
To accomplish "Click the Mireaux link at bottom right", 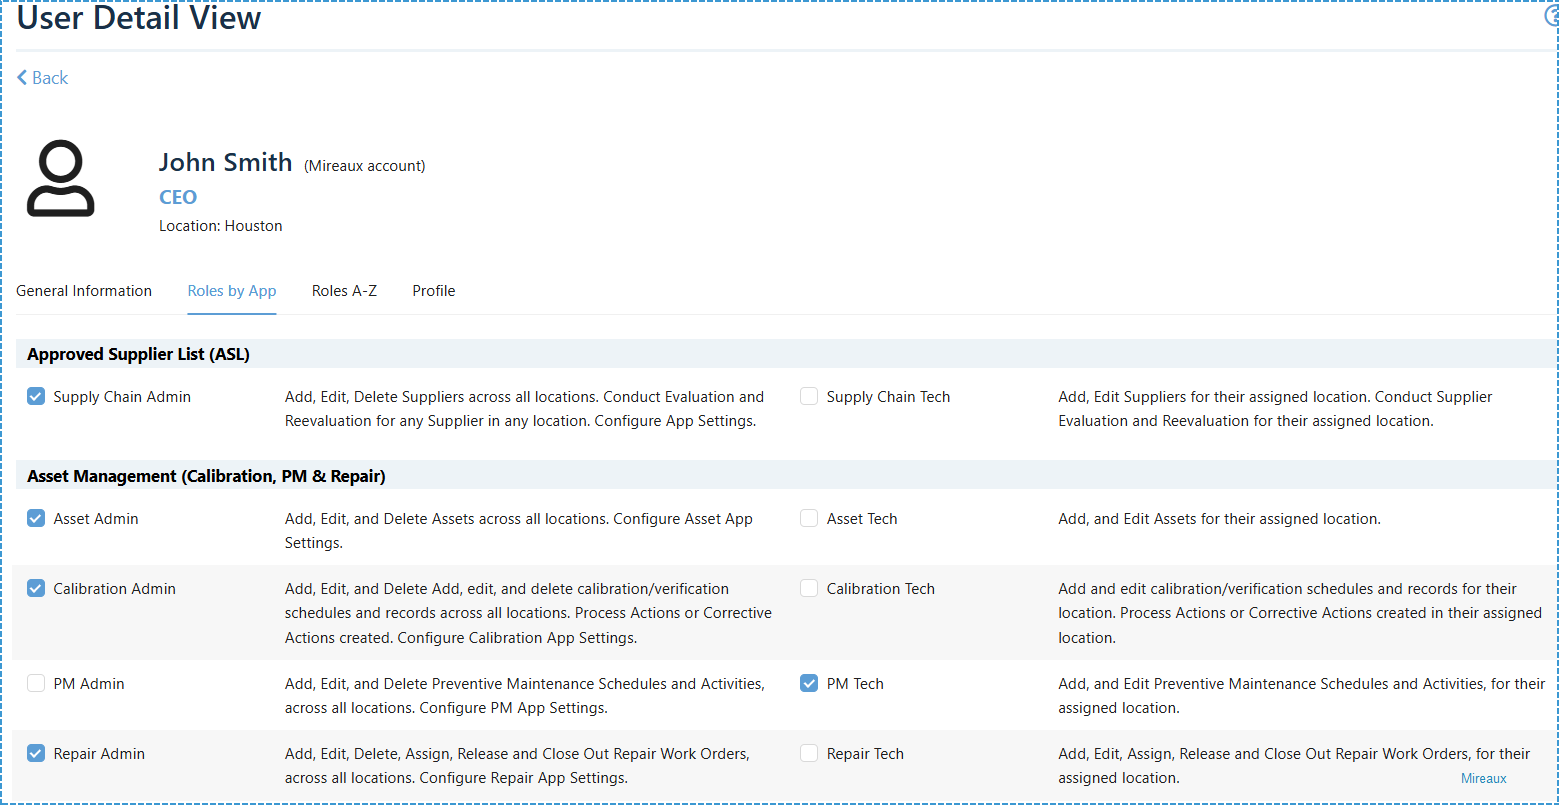I will 1483,779.
